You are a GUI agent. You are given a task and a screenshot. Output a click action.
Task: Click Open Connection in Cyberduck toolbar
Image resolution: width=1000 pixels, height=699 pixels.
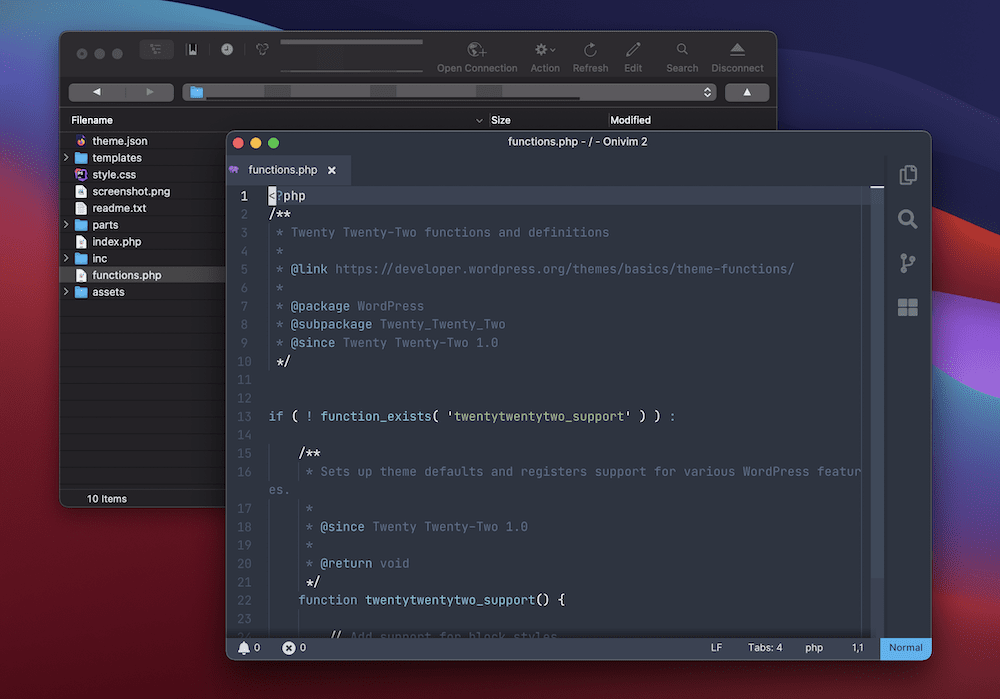[477, 57]
